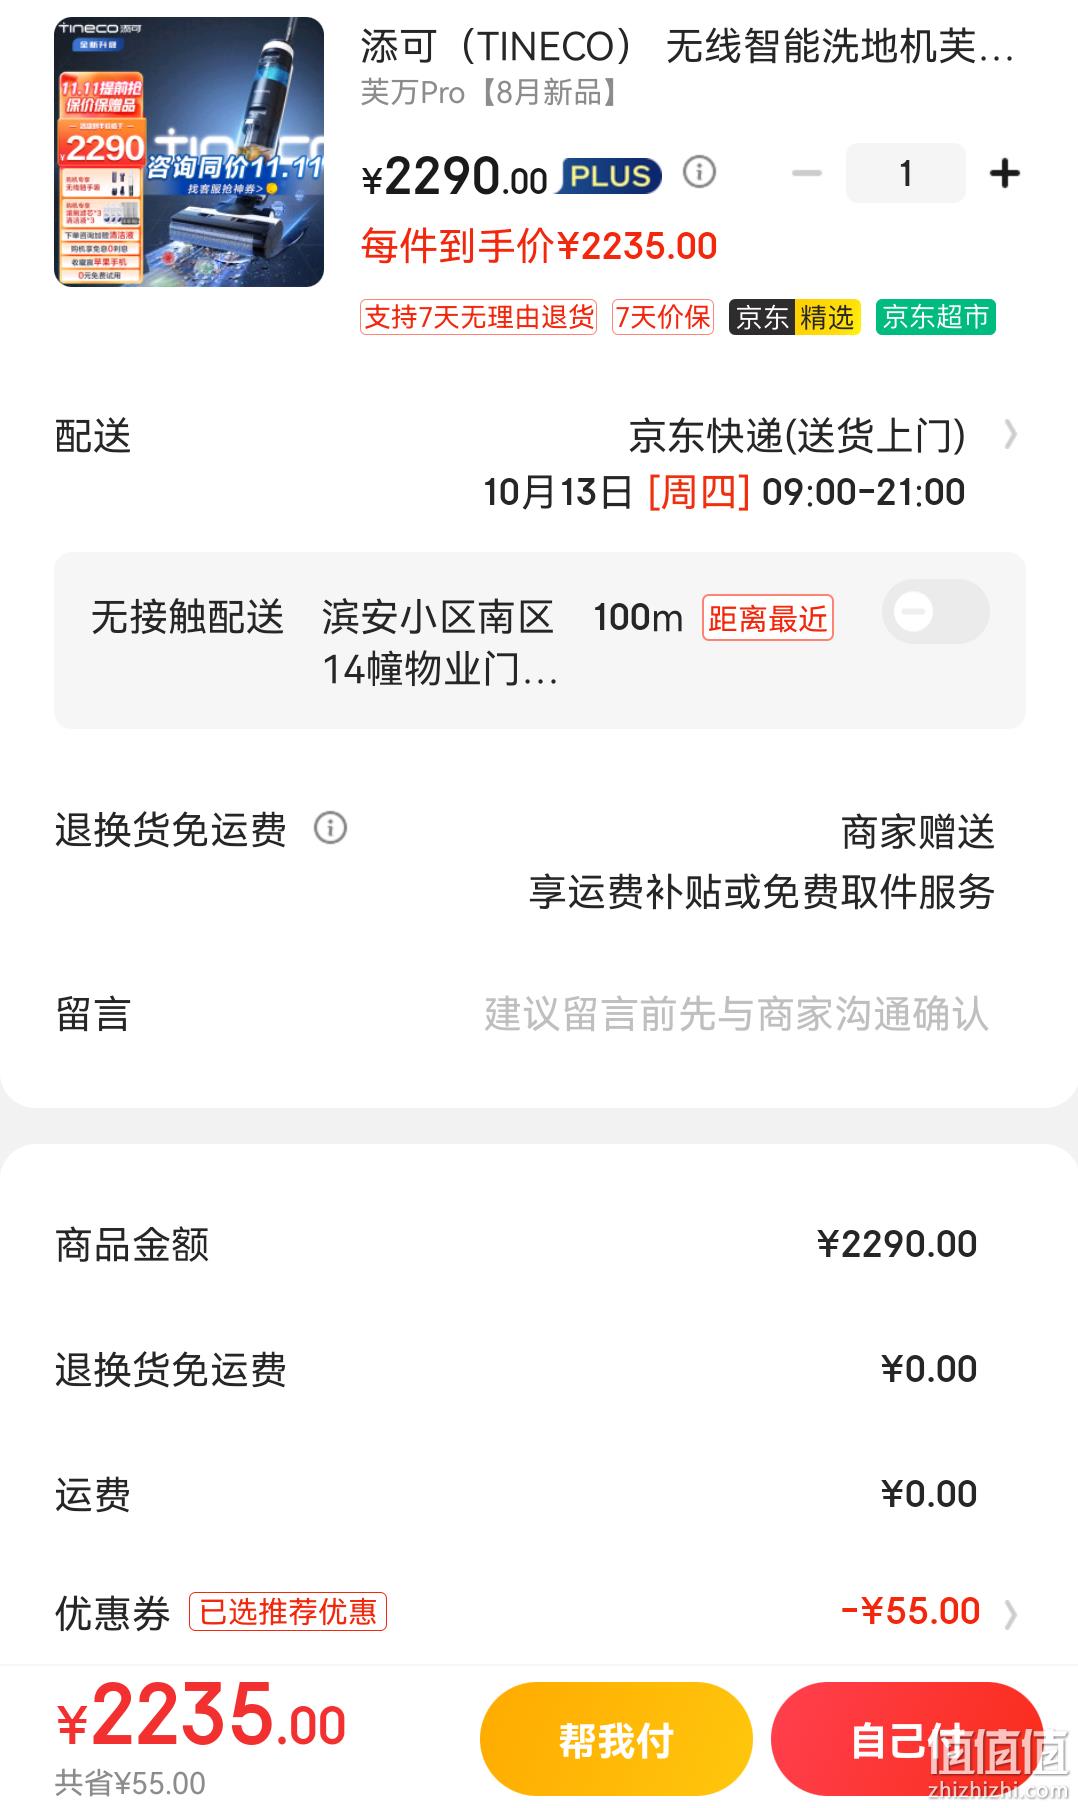The height and width of the screenshot is (1808, 1078).
Task: Tap the 京东超市 green tag
Action: [x=936, y=317]
